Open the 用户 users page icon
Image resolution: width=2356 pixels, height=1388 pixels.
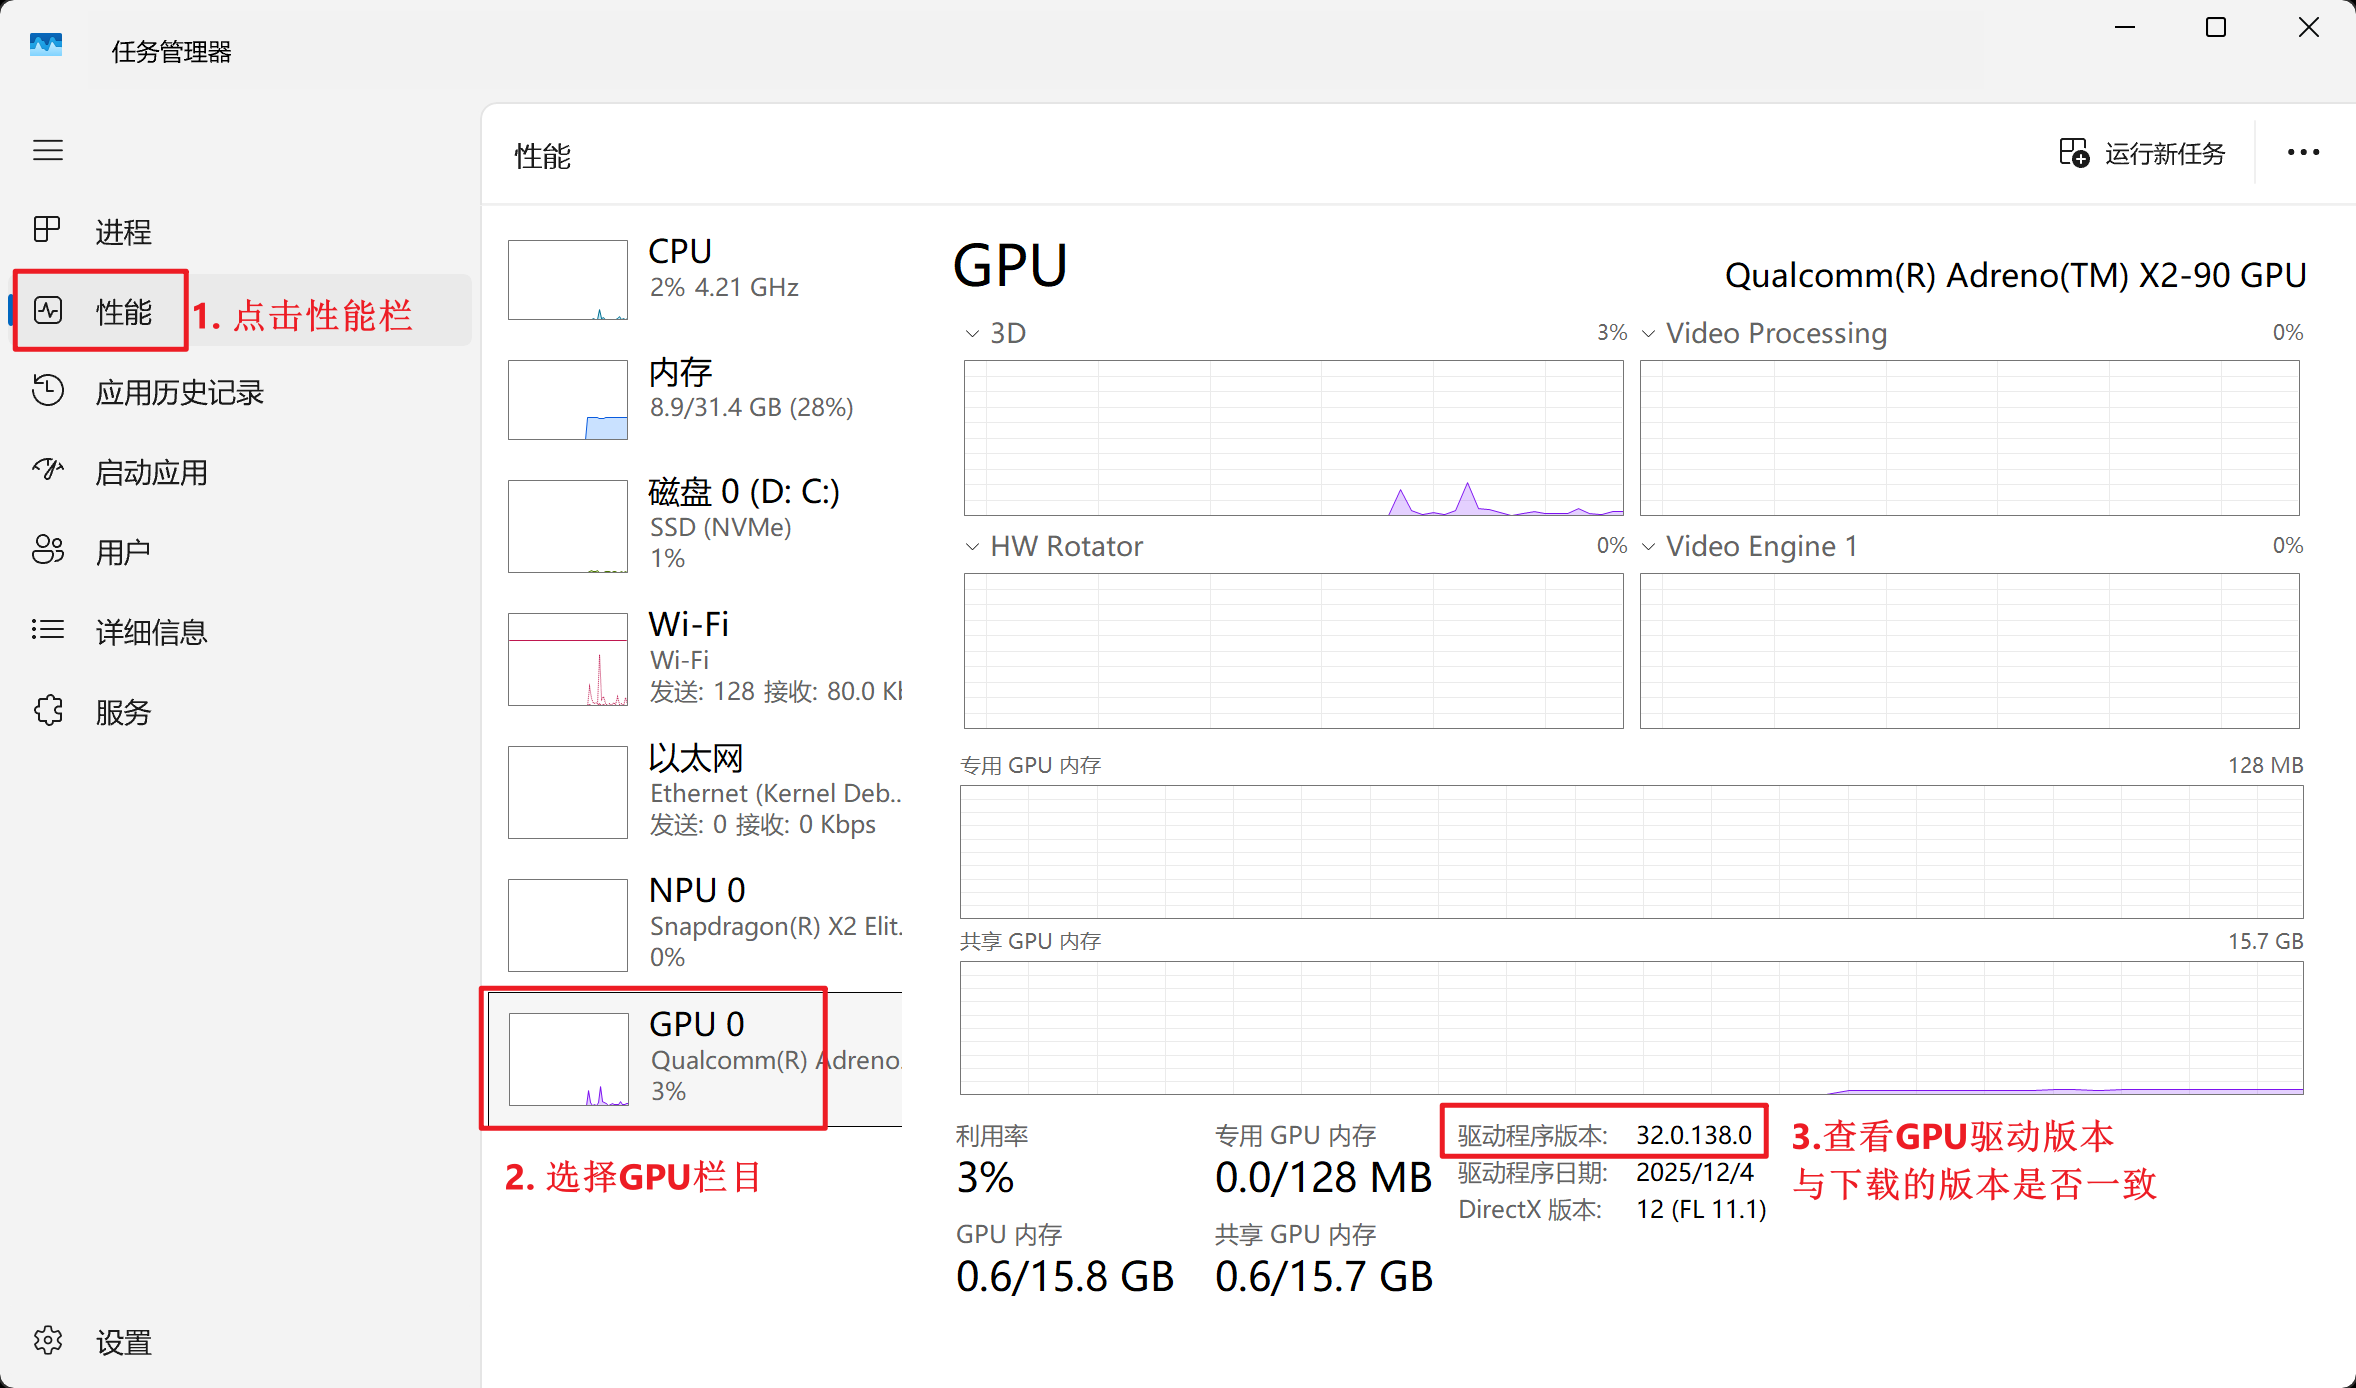pos(48,550)
